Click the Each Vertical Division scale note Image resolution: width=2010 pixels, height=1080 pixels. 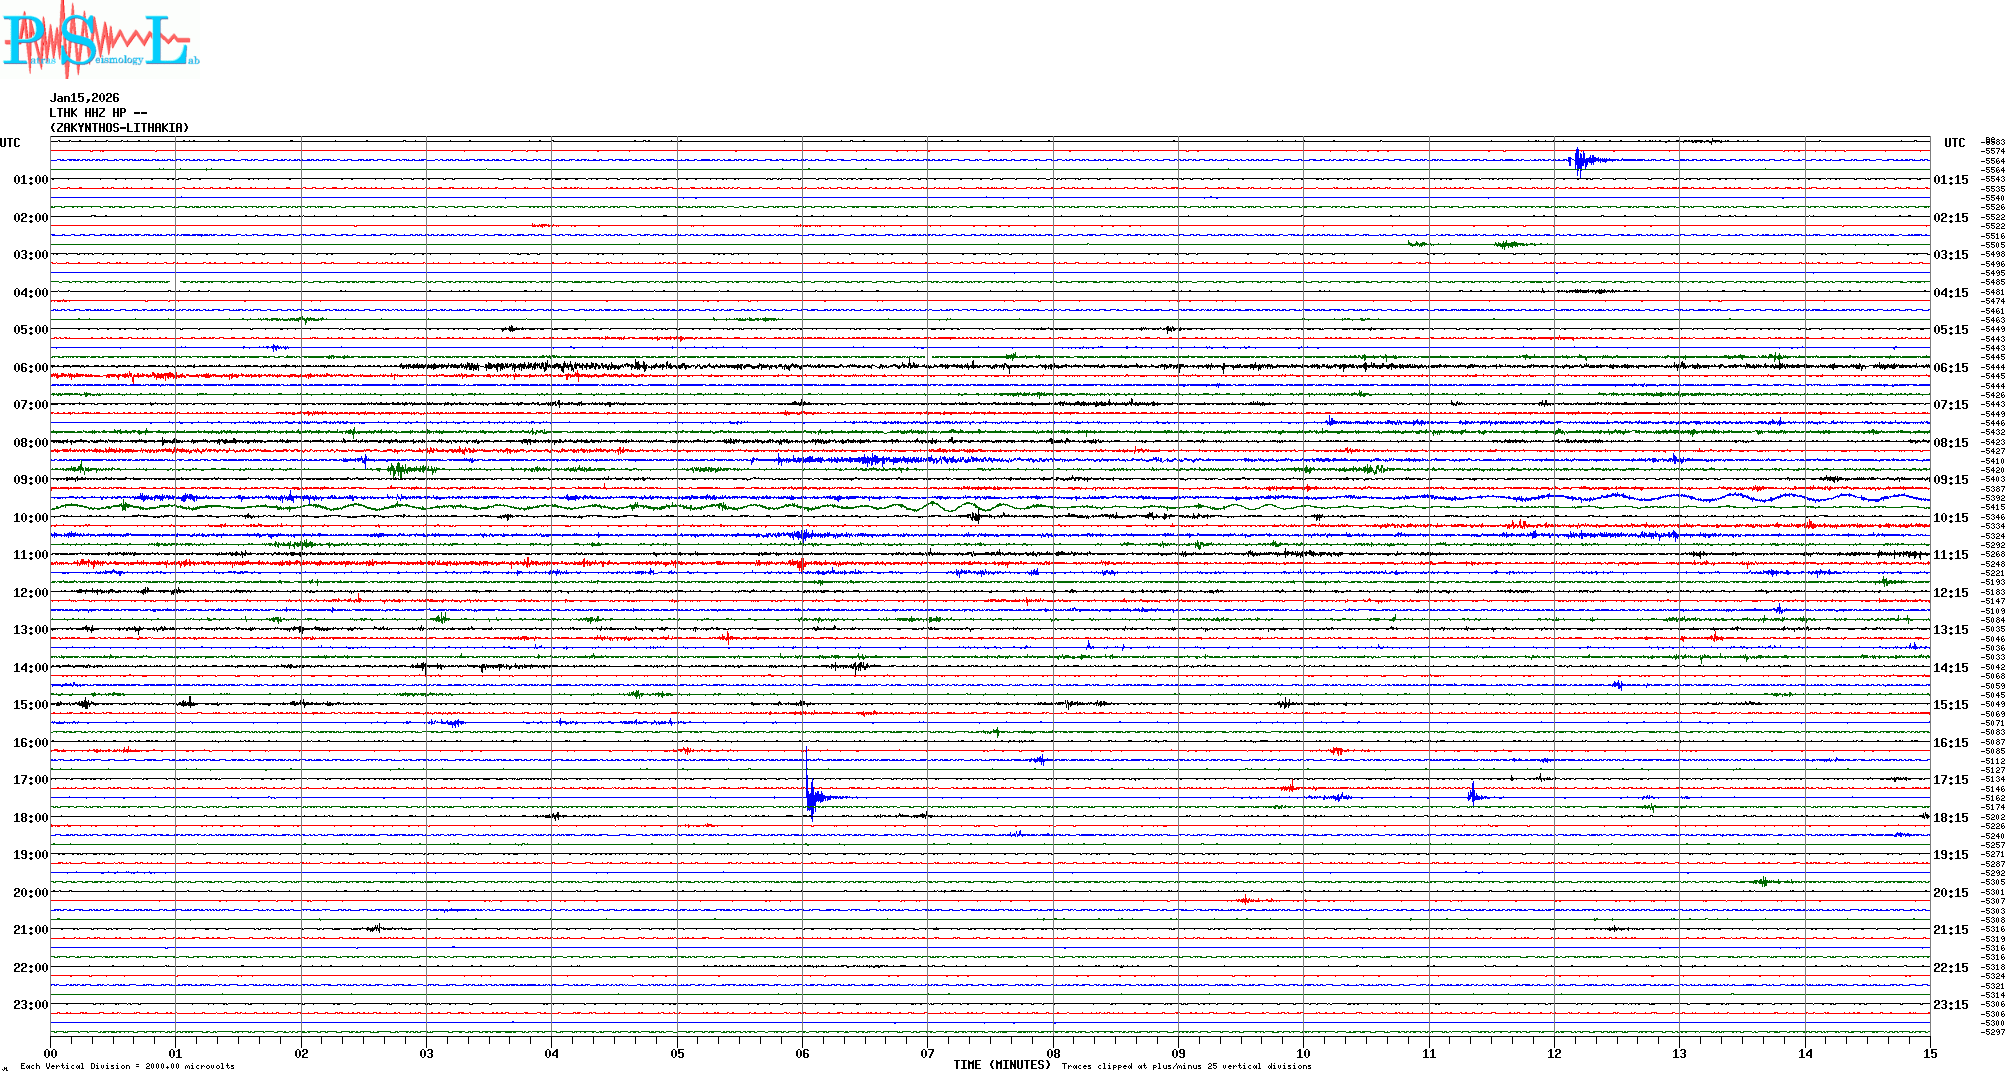pyautogui.click(x=127, y=1066)
